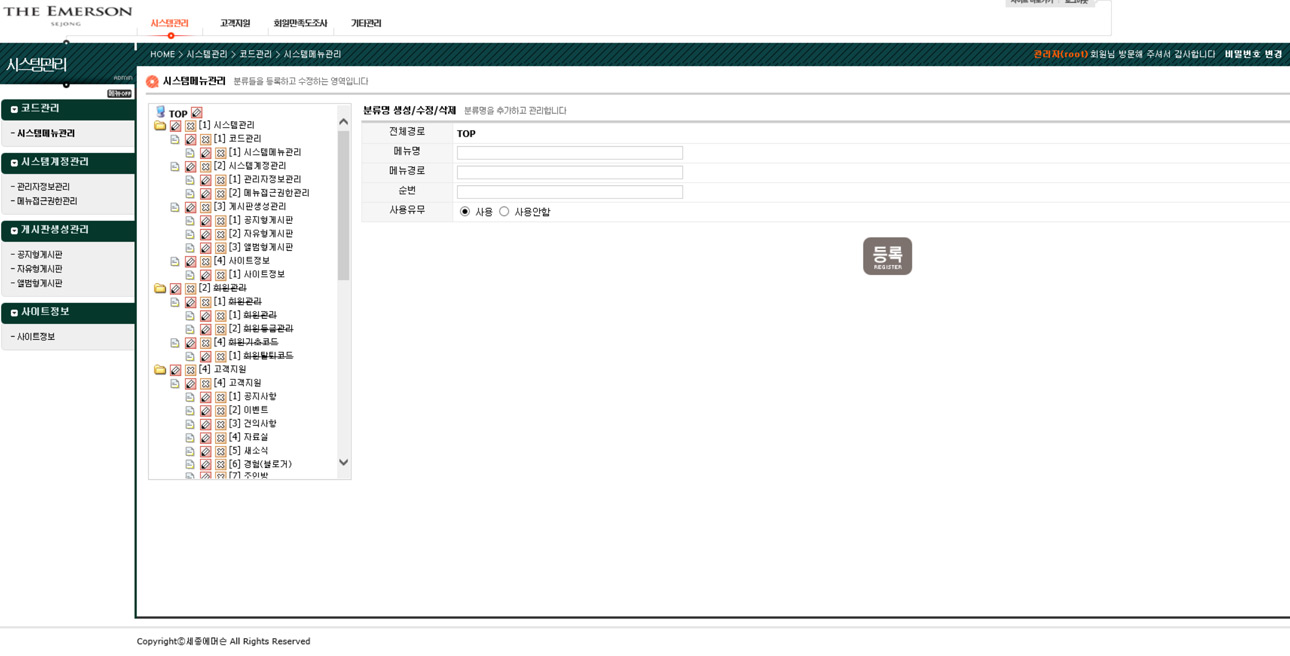The width and height of the screenshot is (1290, 656).
Task: Click delete icon beside [1] 공지사항
Action: (x=220, y=398)
